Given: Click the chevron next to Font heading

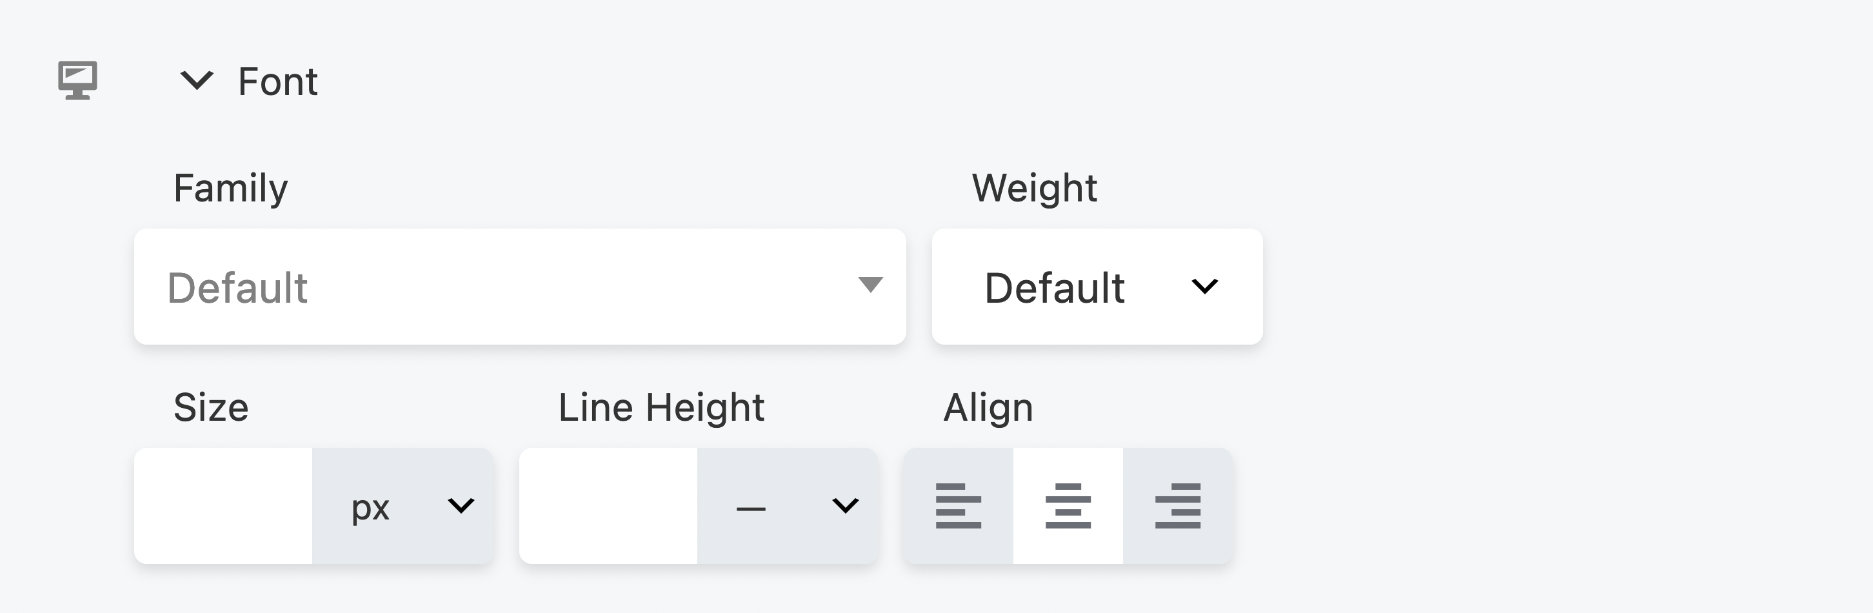Looking at the screenshot, I should [x=197, y=80].
